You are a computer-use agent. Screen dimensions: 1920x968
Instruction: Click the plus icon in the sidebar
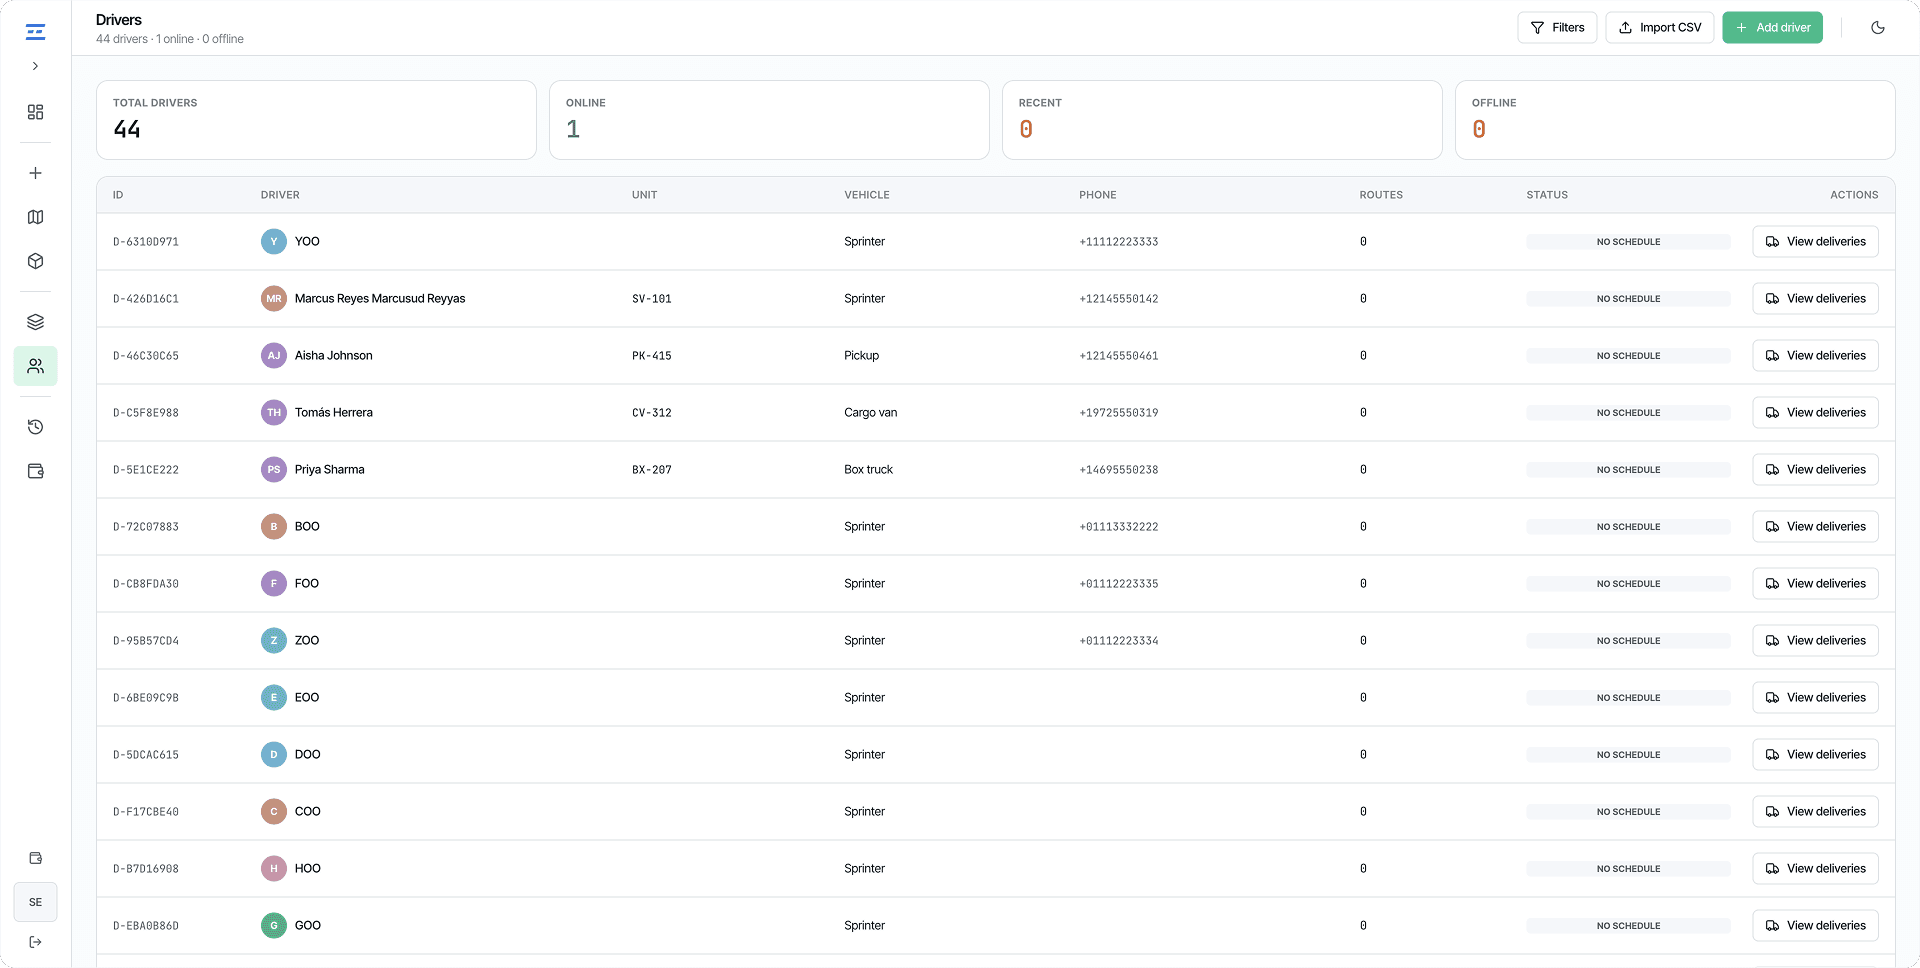(35, 173)
